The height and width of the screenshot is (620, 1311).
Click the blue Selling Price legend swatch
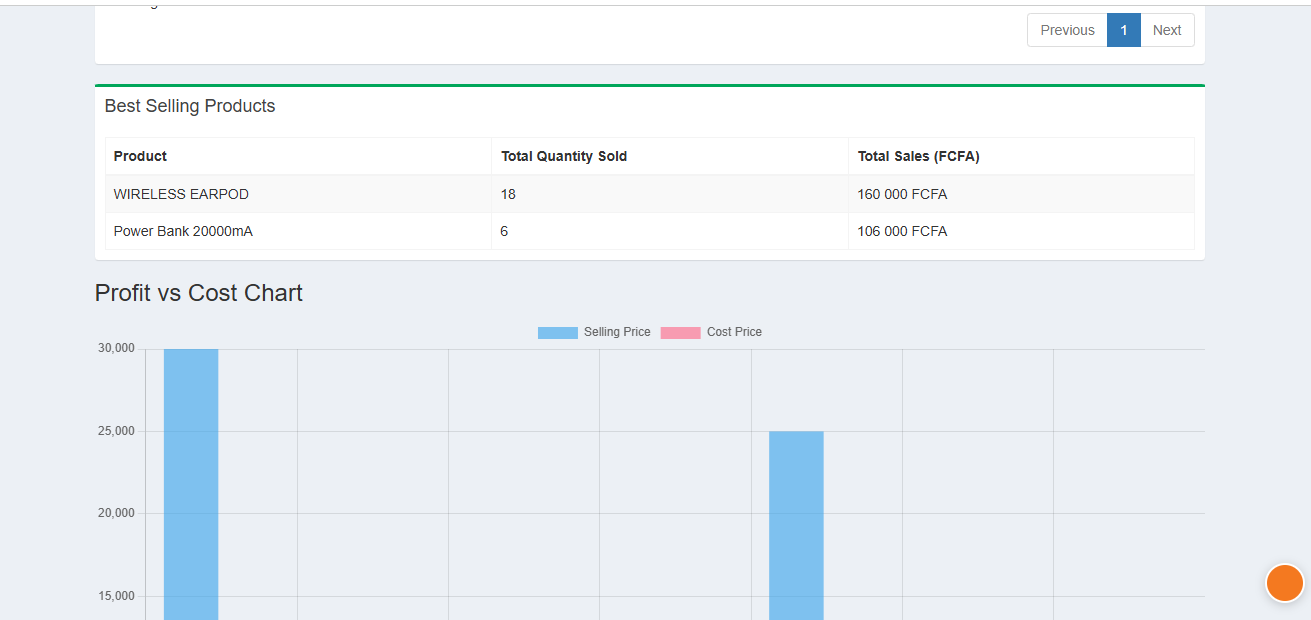(x=557, y=331)
